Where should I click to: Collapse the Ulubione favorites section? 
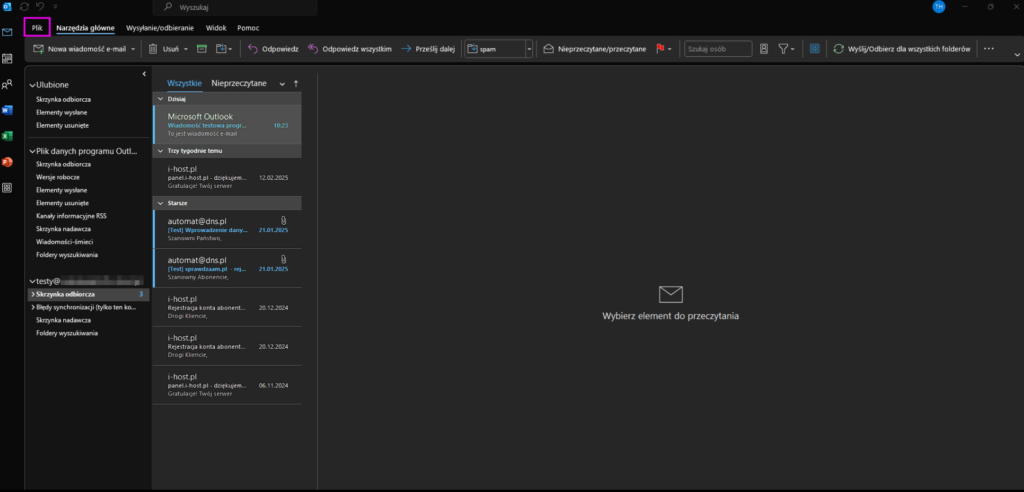tap(32, 86)
